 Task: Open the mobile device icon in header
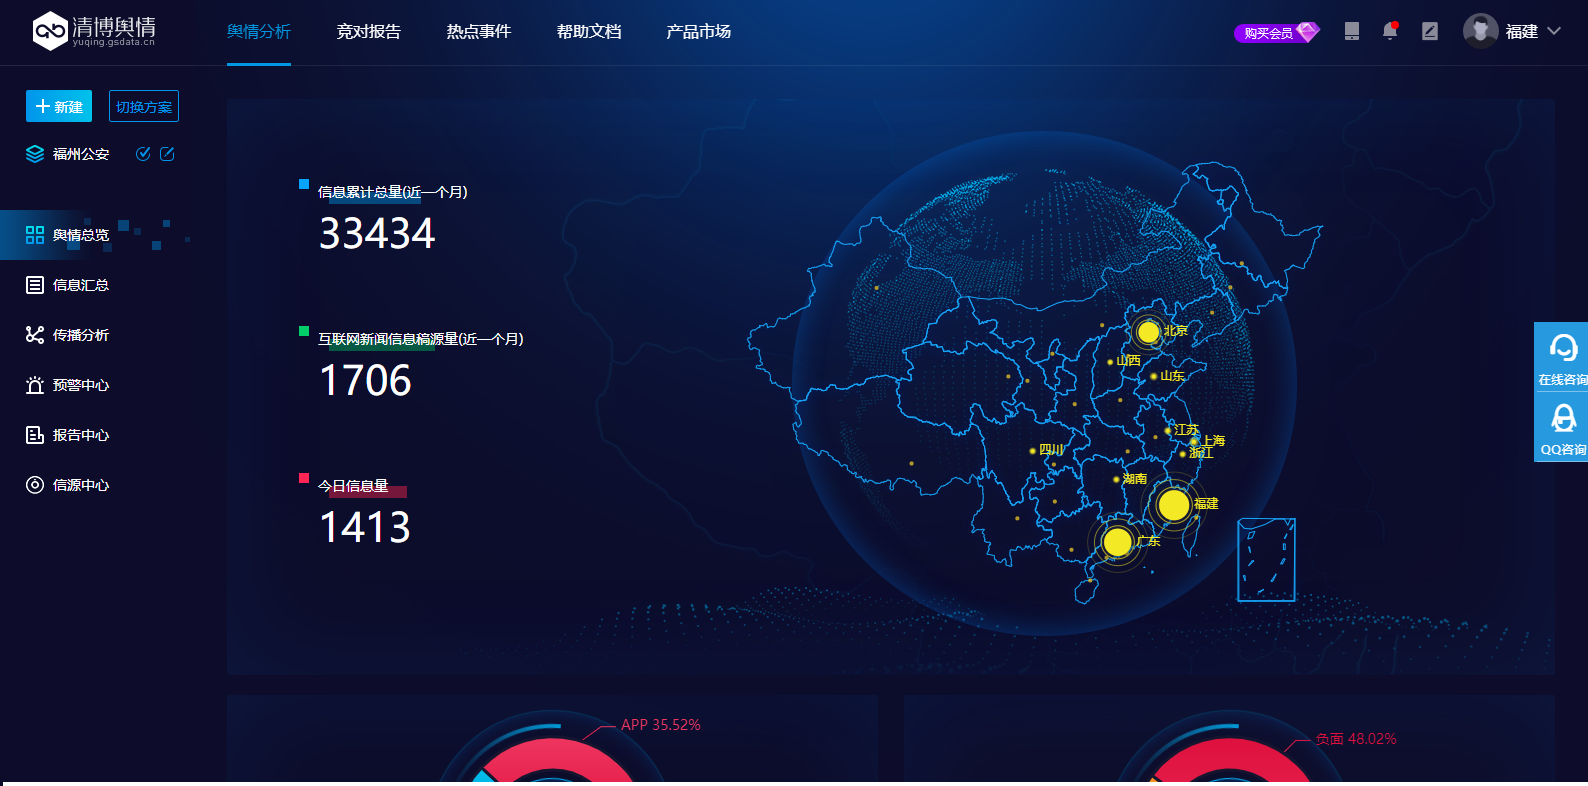click(1352, 31)
